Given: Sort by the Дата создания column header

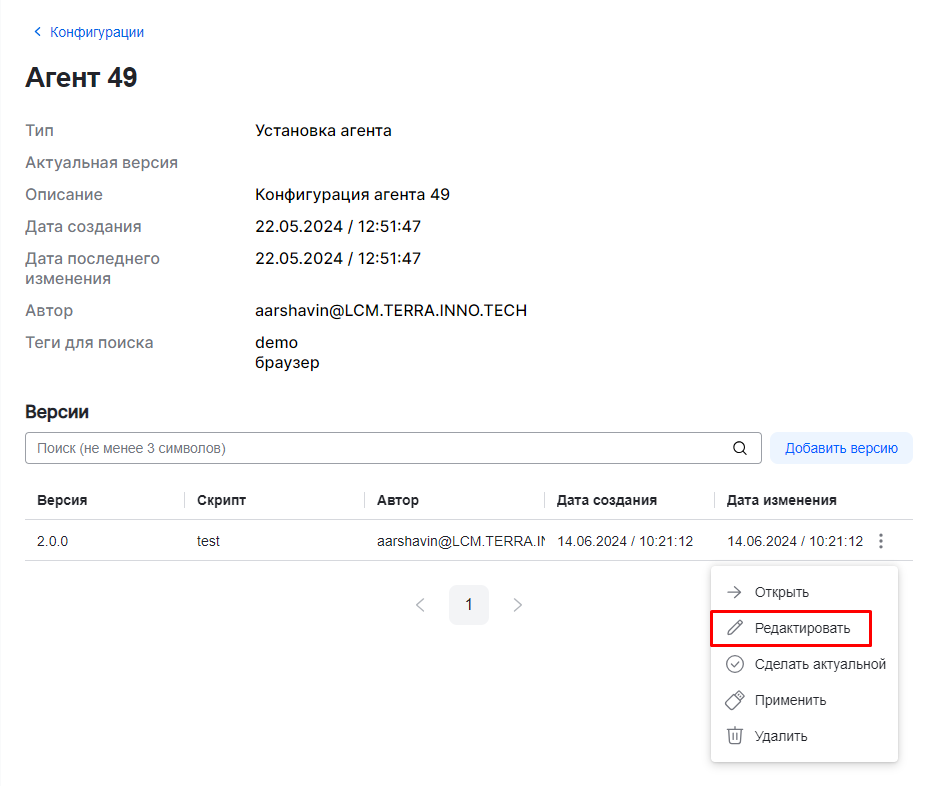Looking at the screenshot, I should (607, 500).
